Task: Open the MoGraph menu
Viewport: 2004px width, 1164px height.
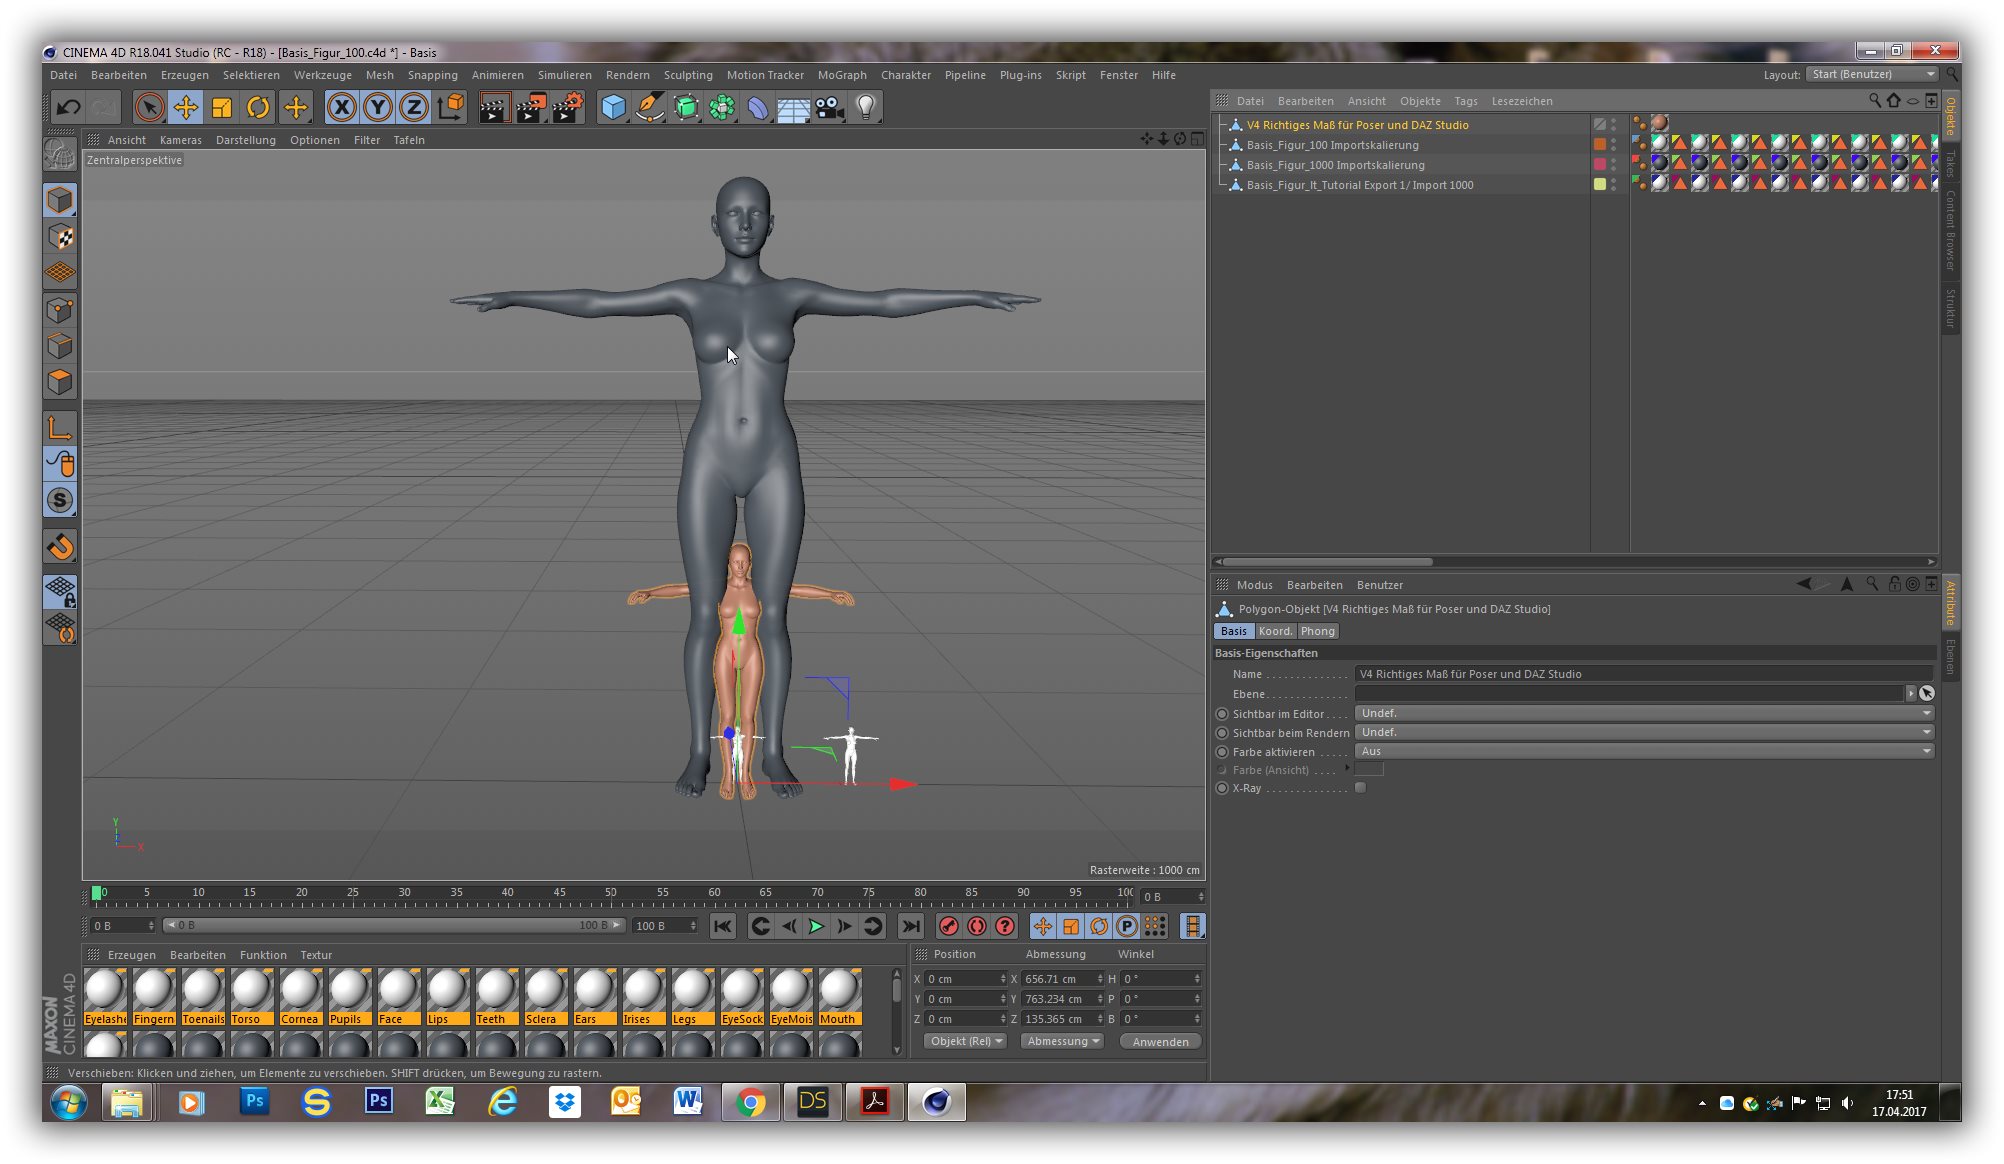Action: tap(841, 75)
